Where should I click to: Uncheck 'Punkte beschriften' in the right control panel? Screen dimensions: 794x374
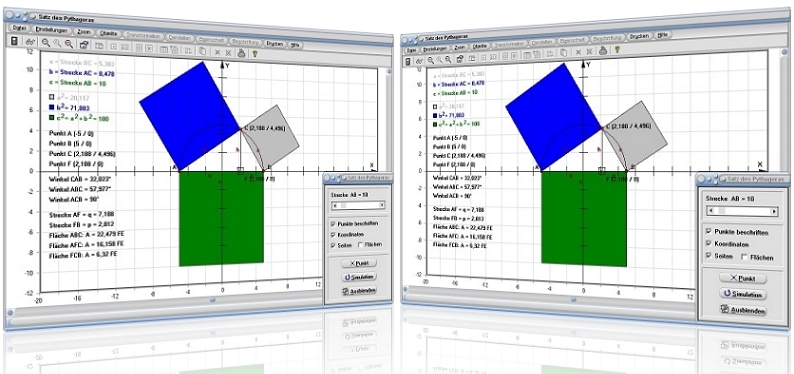709,231
